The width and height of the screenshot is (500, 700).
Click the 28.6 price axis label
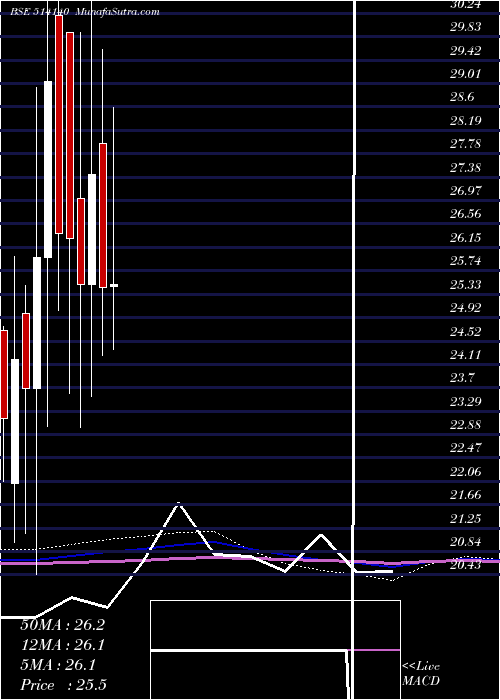click(x=462, y=97)
